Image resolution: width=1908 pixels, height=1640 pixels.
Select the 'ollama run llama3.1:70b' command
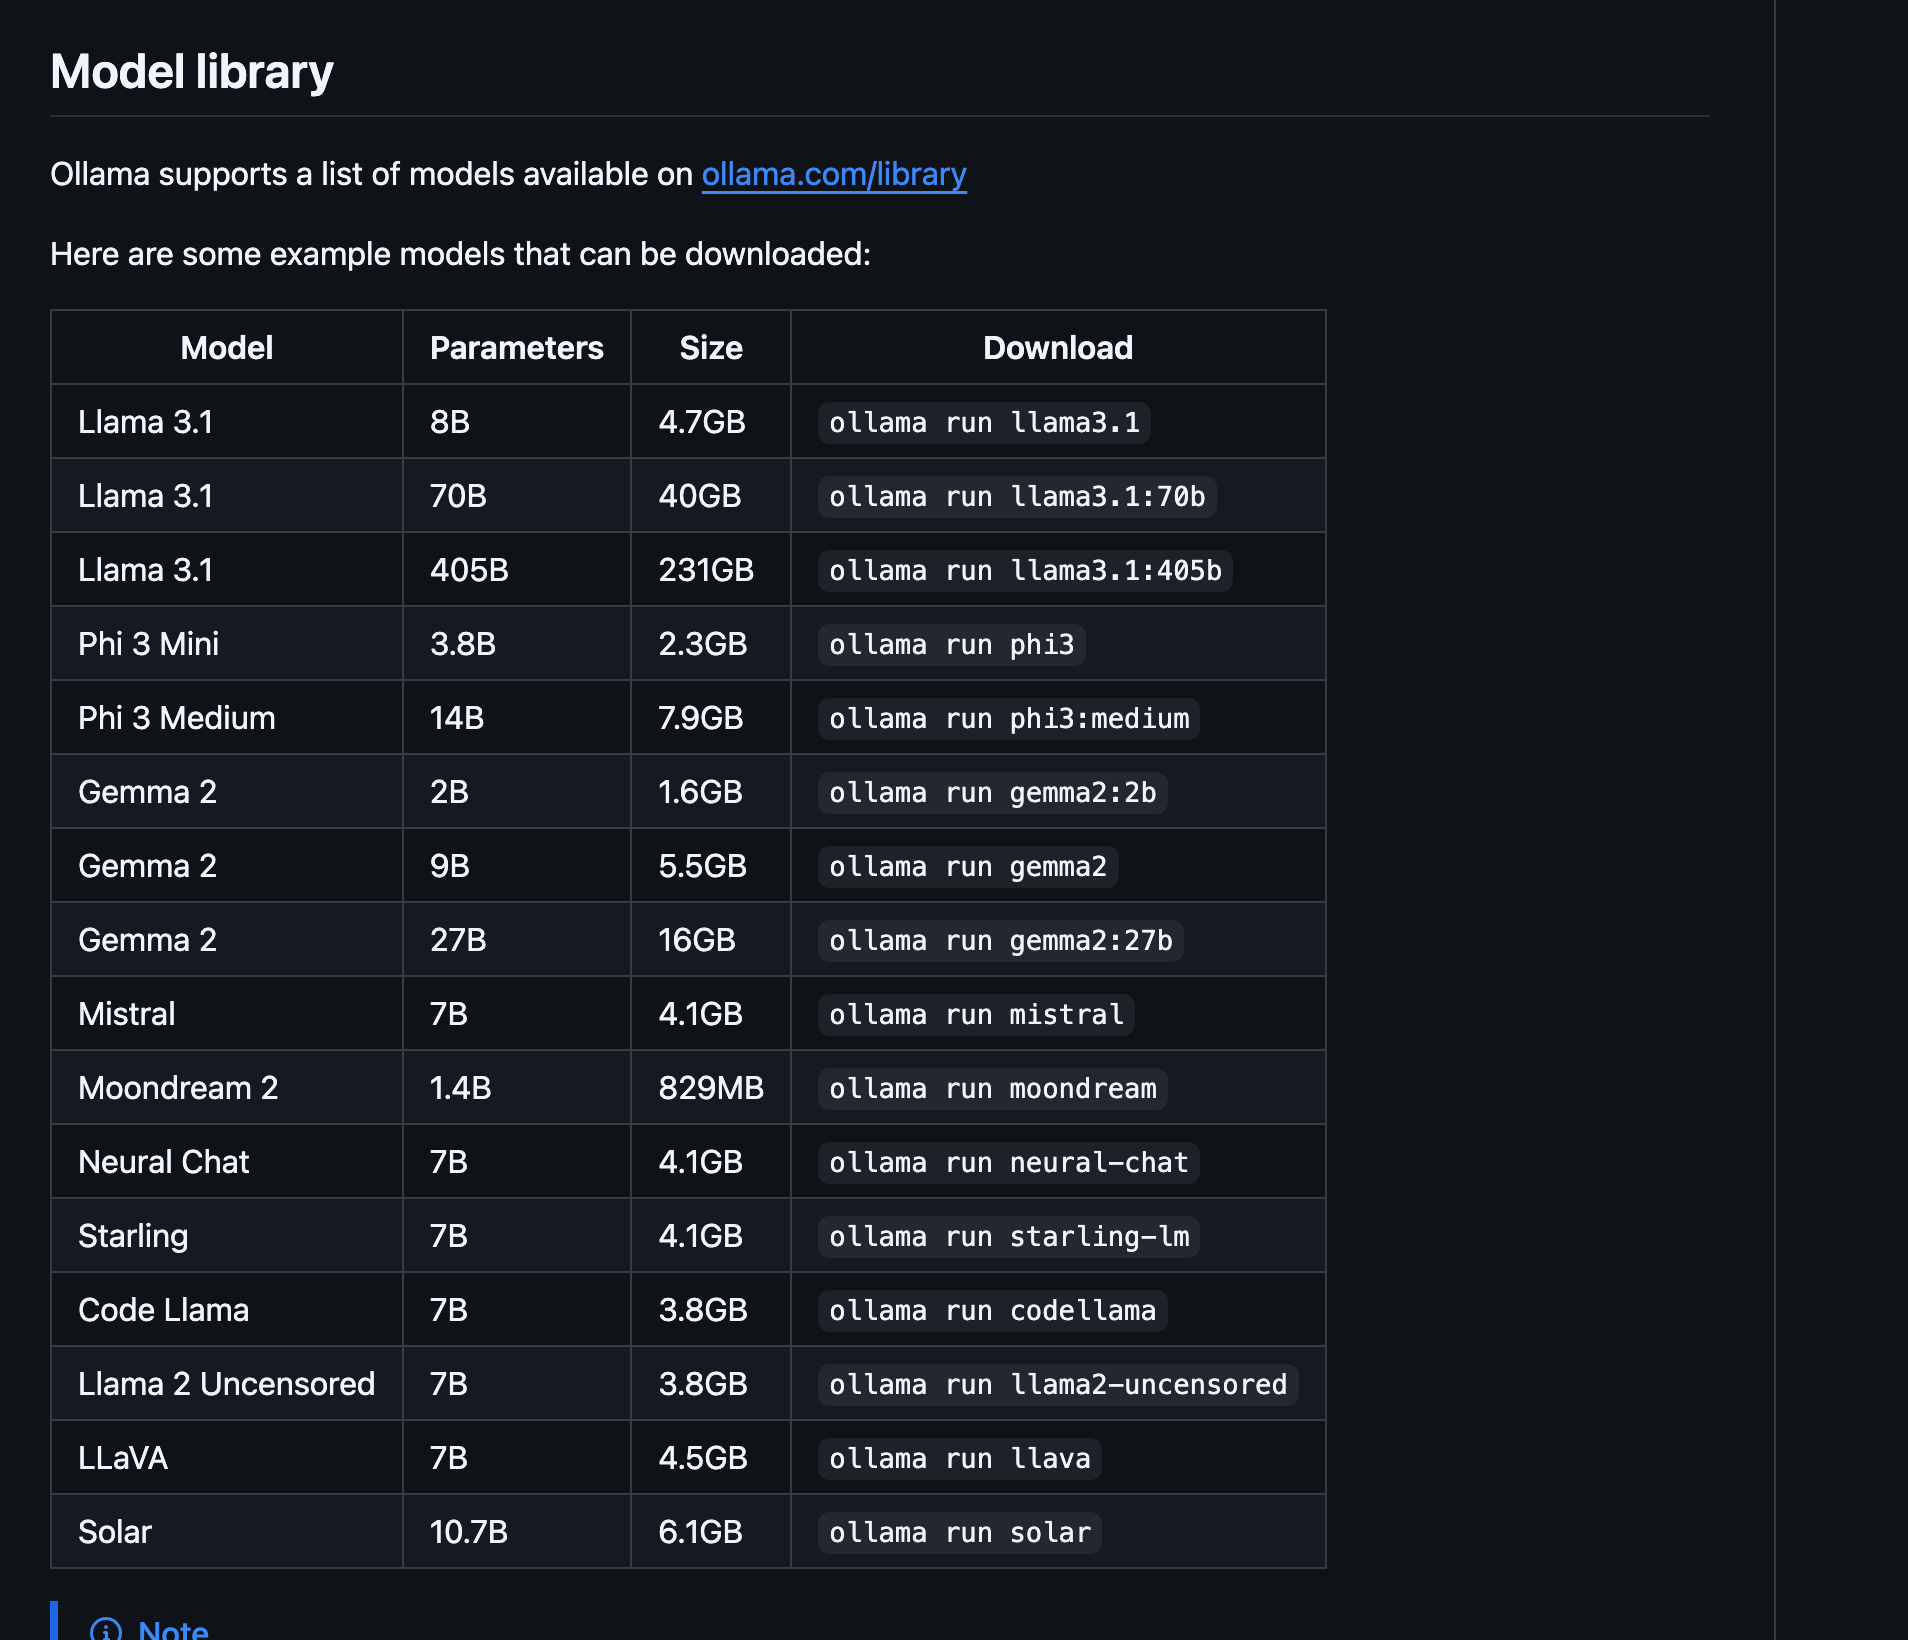pos(1017,496)
